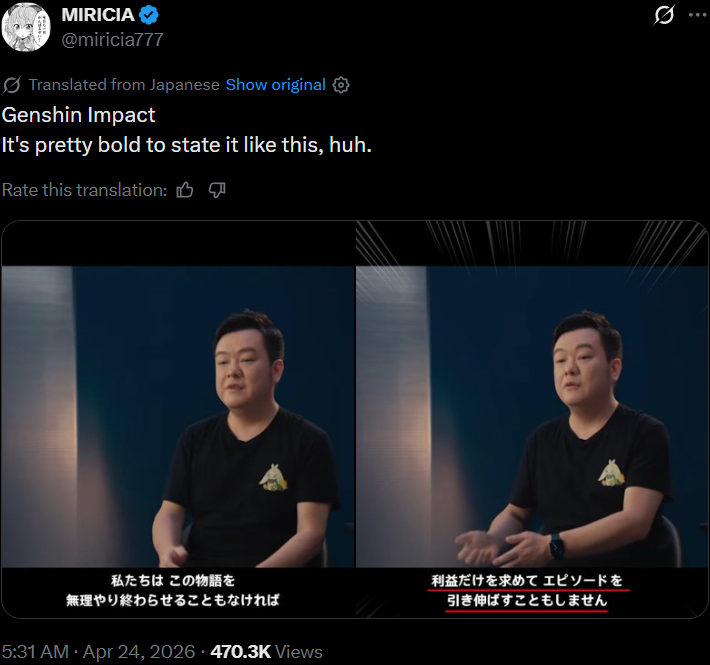Open the left video screenshot image
Viewport: 710px width, 665px height.
pyautogui.click(x=178, y=419)
